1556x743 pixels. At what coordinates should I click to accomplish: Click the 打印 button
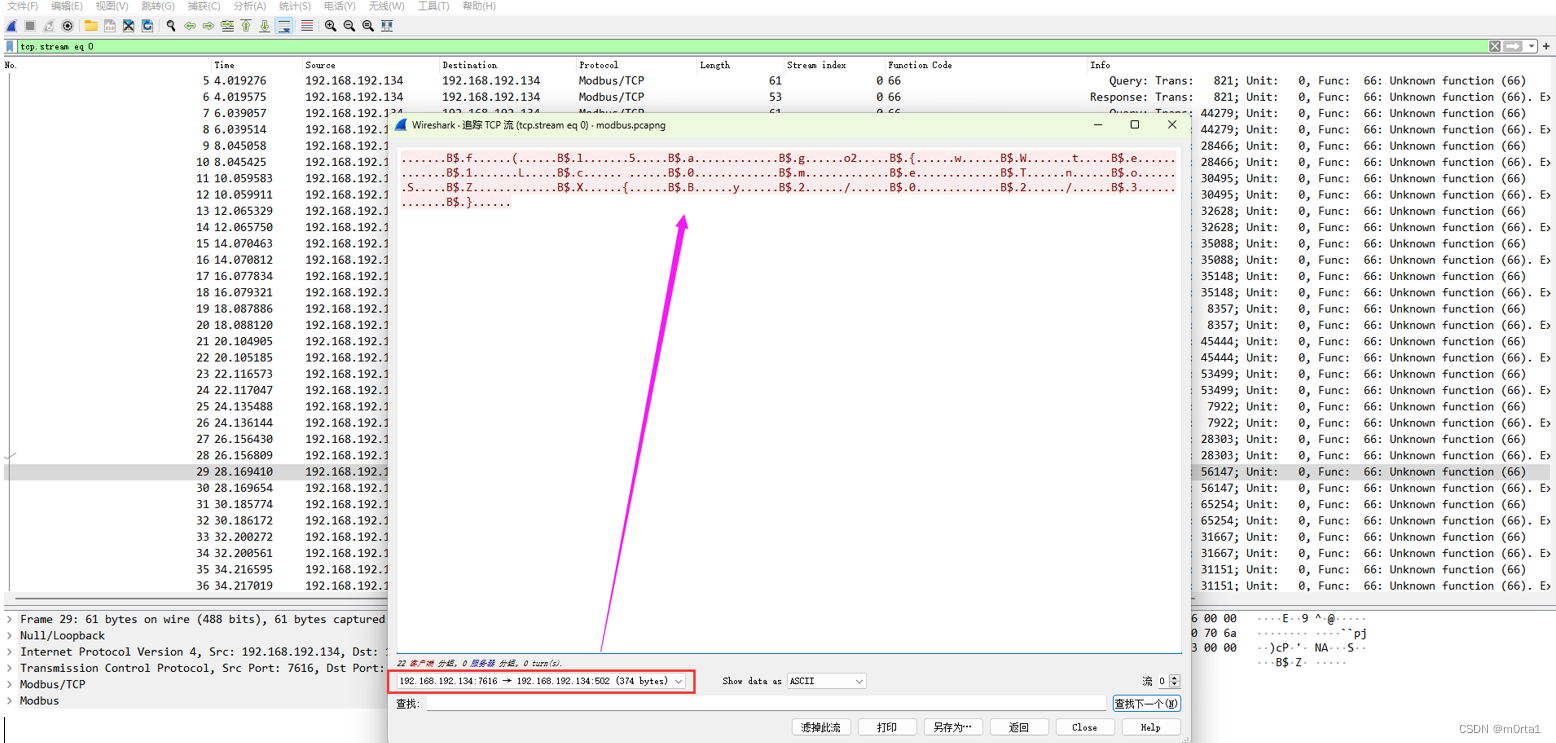coord(886,727)
